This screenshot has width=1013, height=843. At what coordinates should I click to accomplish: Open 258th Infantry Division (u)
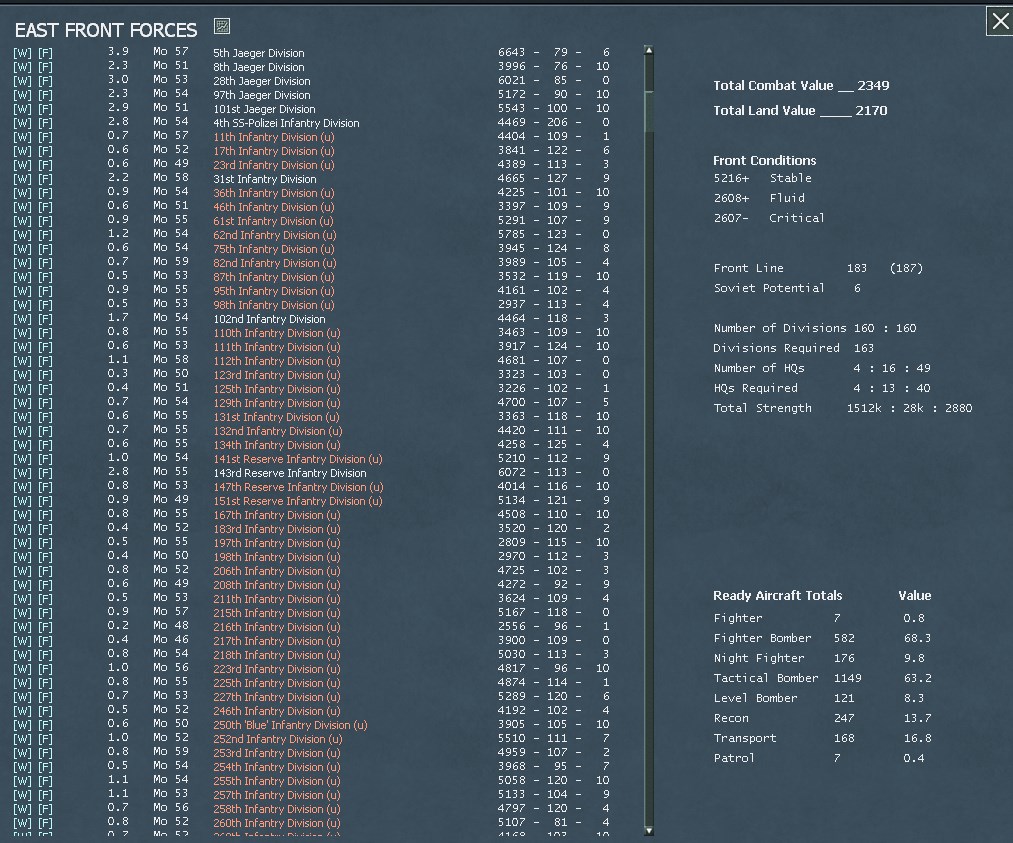(x=277, y=809)
